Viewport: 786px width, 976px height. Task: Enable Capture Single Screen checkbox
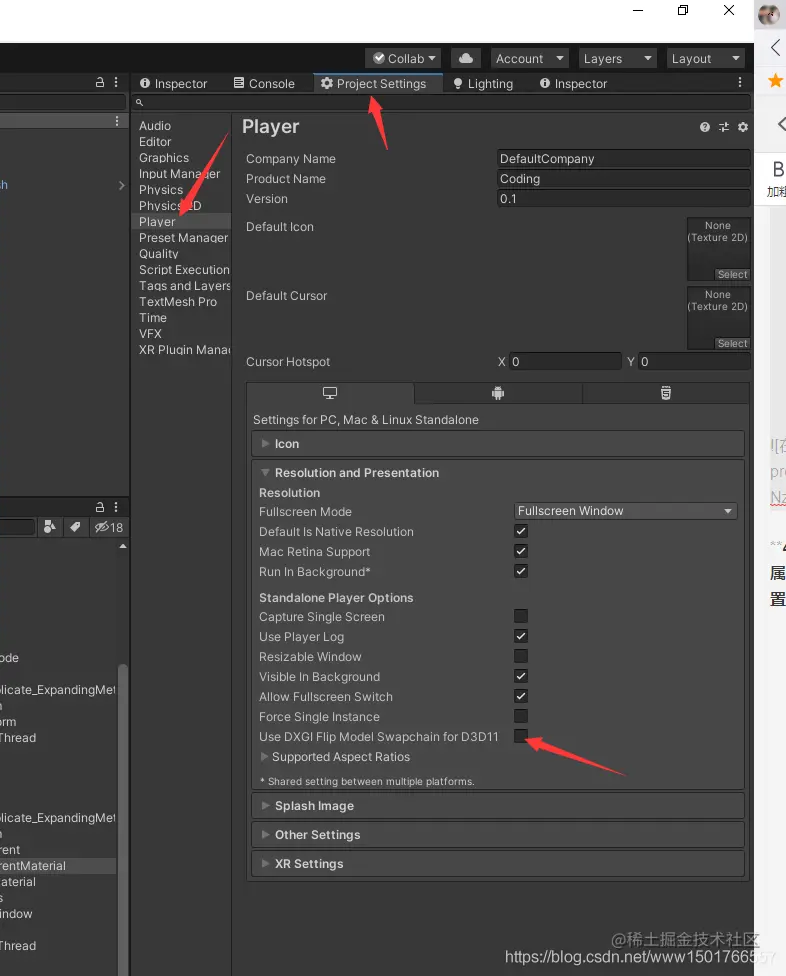[x=521, y=616]
